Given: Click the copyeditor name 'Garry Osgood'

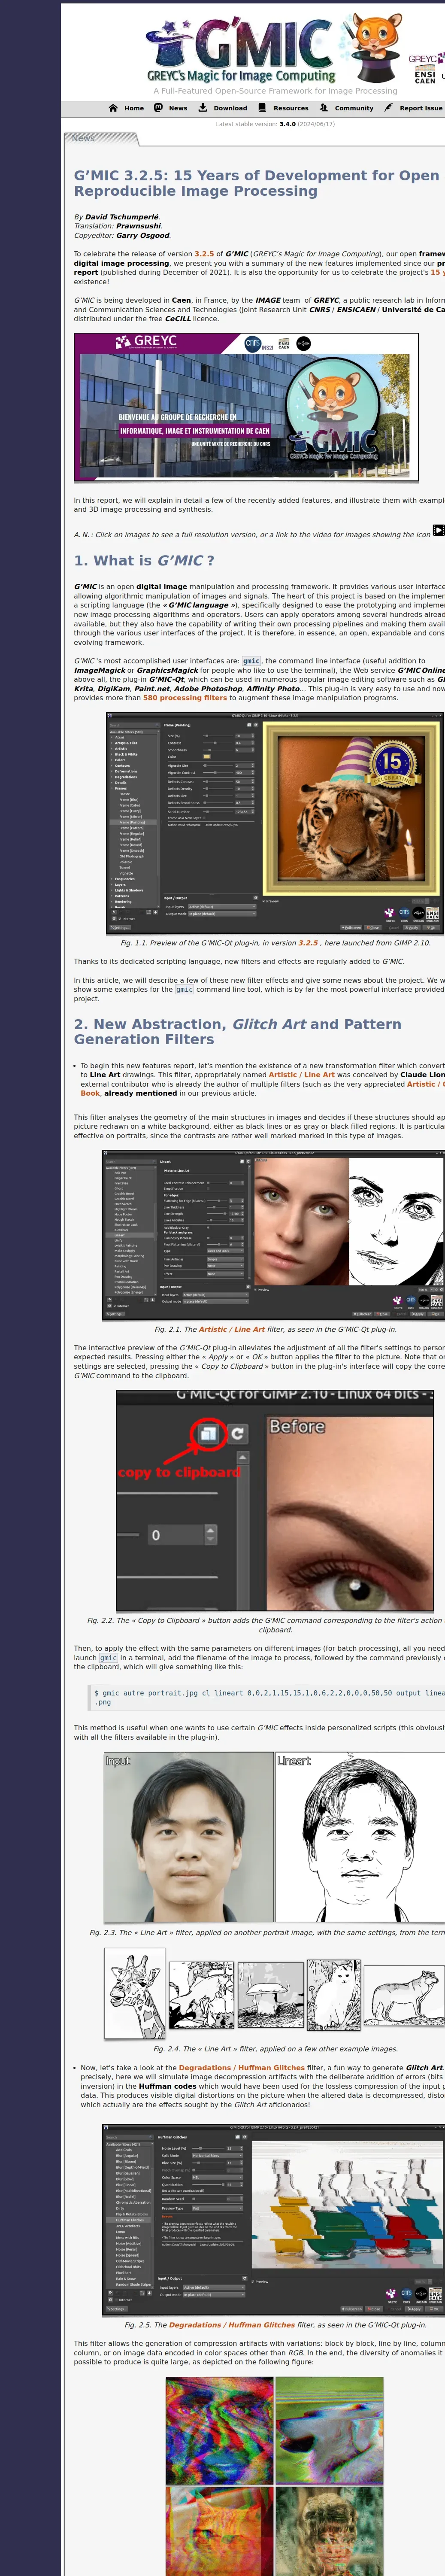Looking at the screenshot, I should click(x=142, y=236).
